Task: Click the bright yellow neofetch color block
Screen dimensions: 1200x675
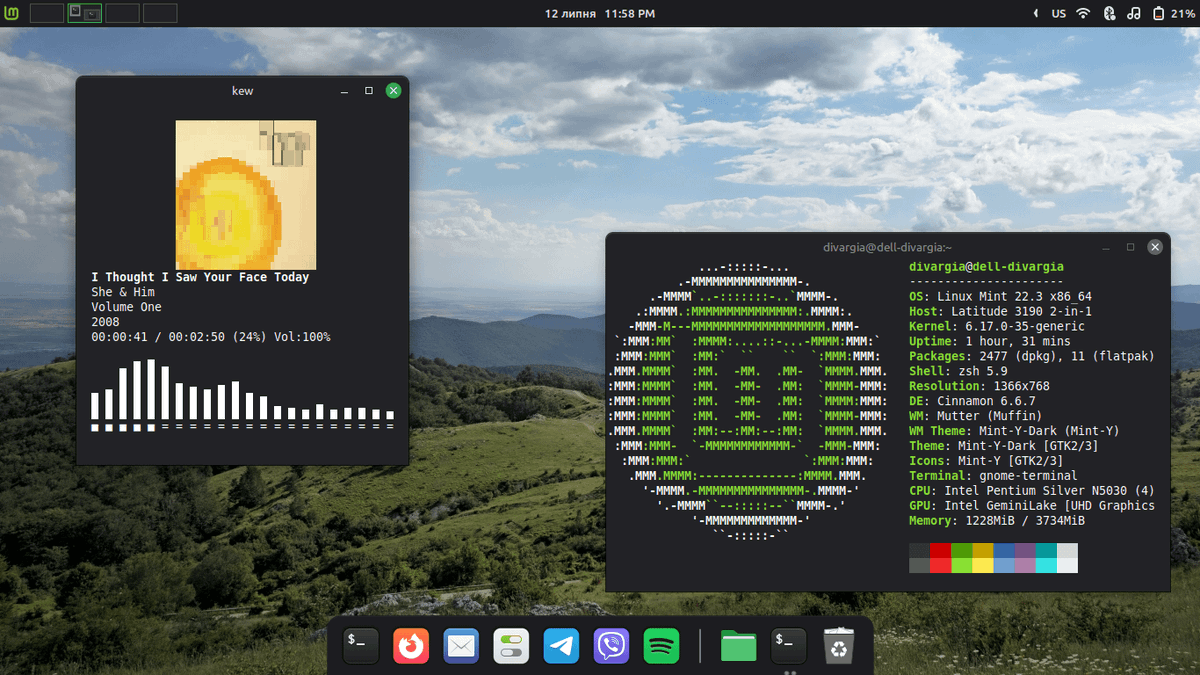Action: pyautogui.click(x=982, y=566)
